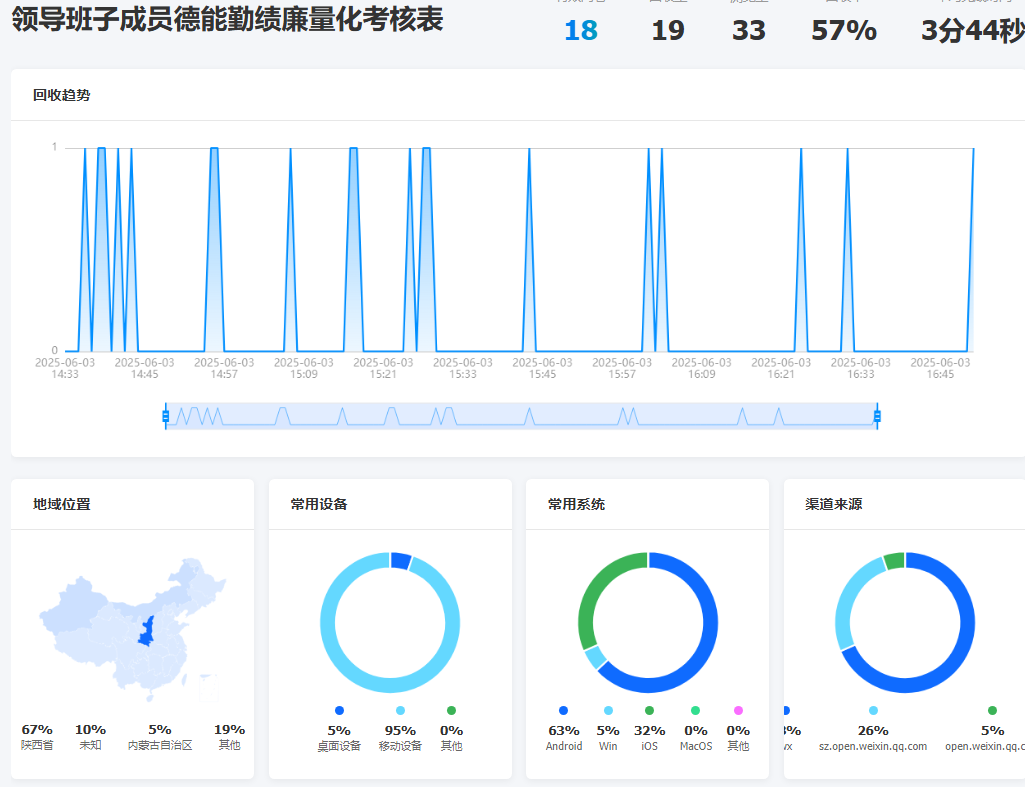Click the 19% 其他 label in 地域位置
The width and height of the screenshot is (1025, 787).
point(229,737)
